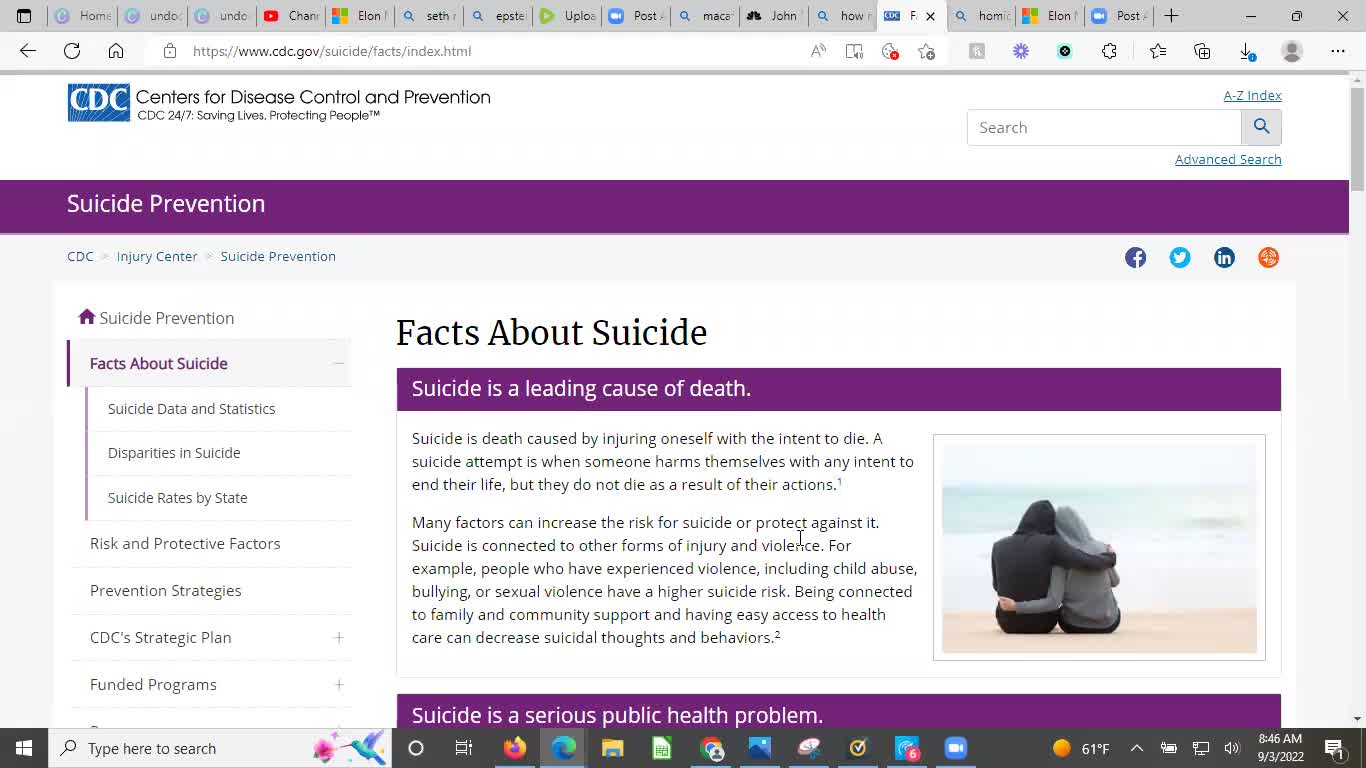The image size is (1366, 768).
Task: Close the active CDC tab
Action: pos(930,16)
